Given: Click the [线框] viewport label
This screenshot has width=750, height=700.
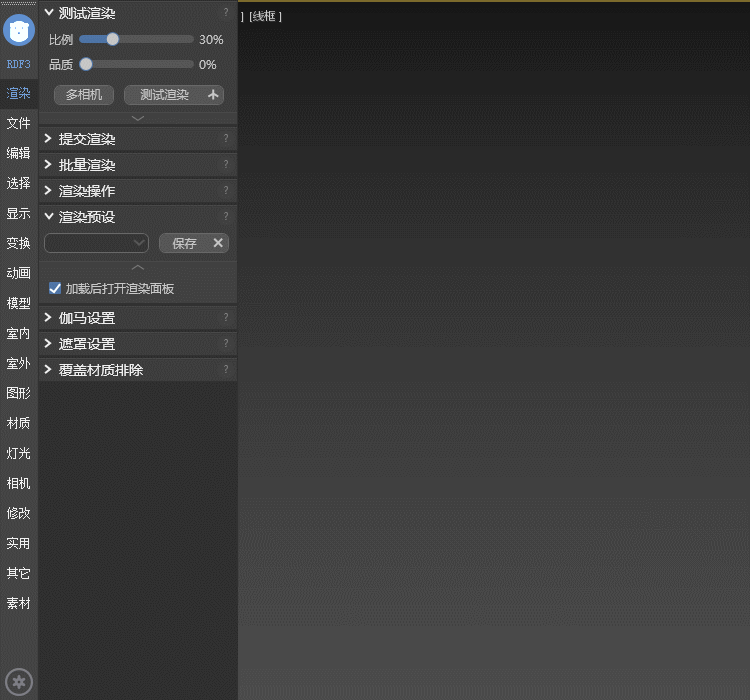Looking at the screenshot, I should 265,16.
